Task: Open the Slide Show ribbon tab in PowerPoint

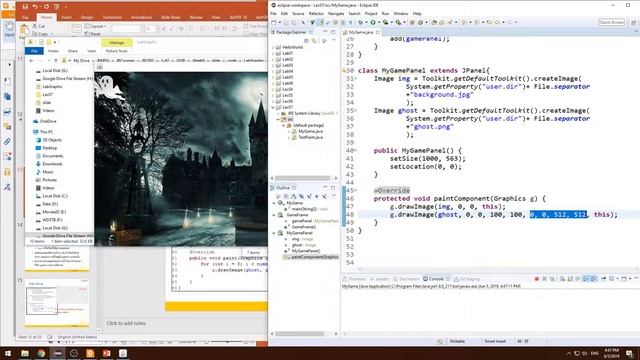Action: click(x=171, y=17)
